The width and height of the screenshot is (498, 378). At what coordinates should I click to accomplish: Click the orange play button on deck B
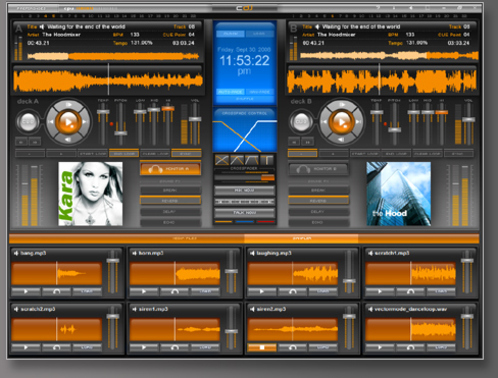342,122
